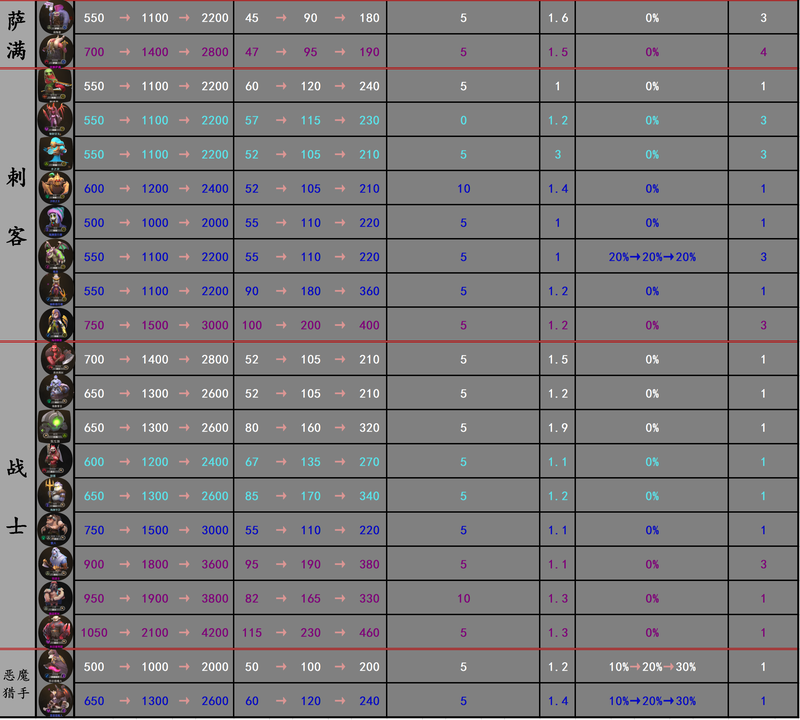Viewport: 800px width, 720px height.
Task: Select the purple-haired assassin portrait with 750 health
Action: pos(55,325)
